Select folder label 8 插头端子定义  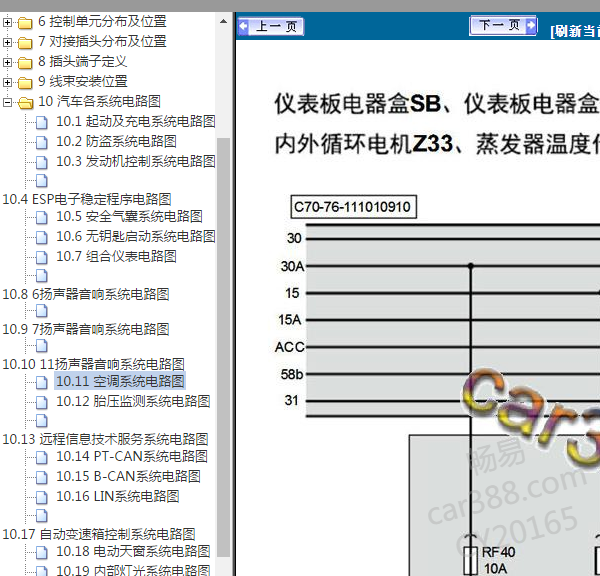pyautogui.click(x=83, y=61)
